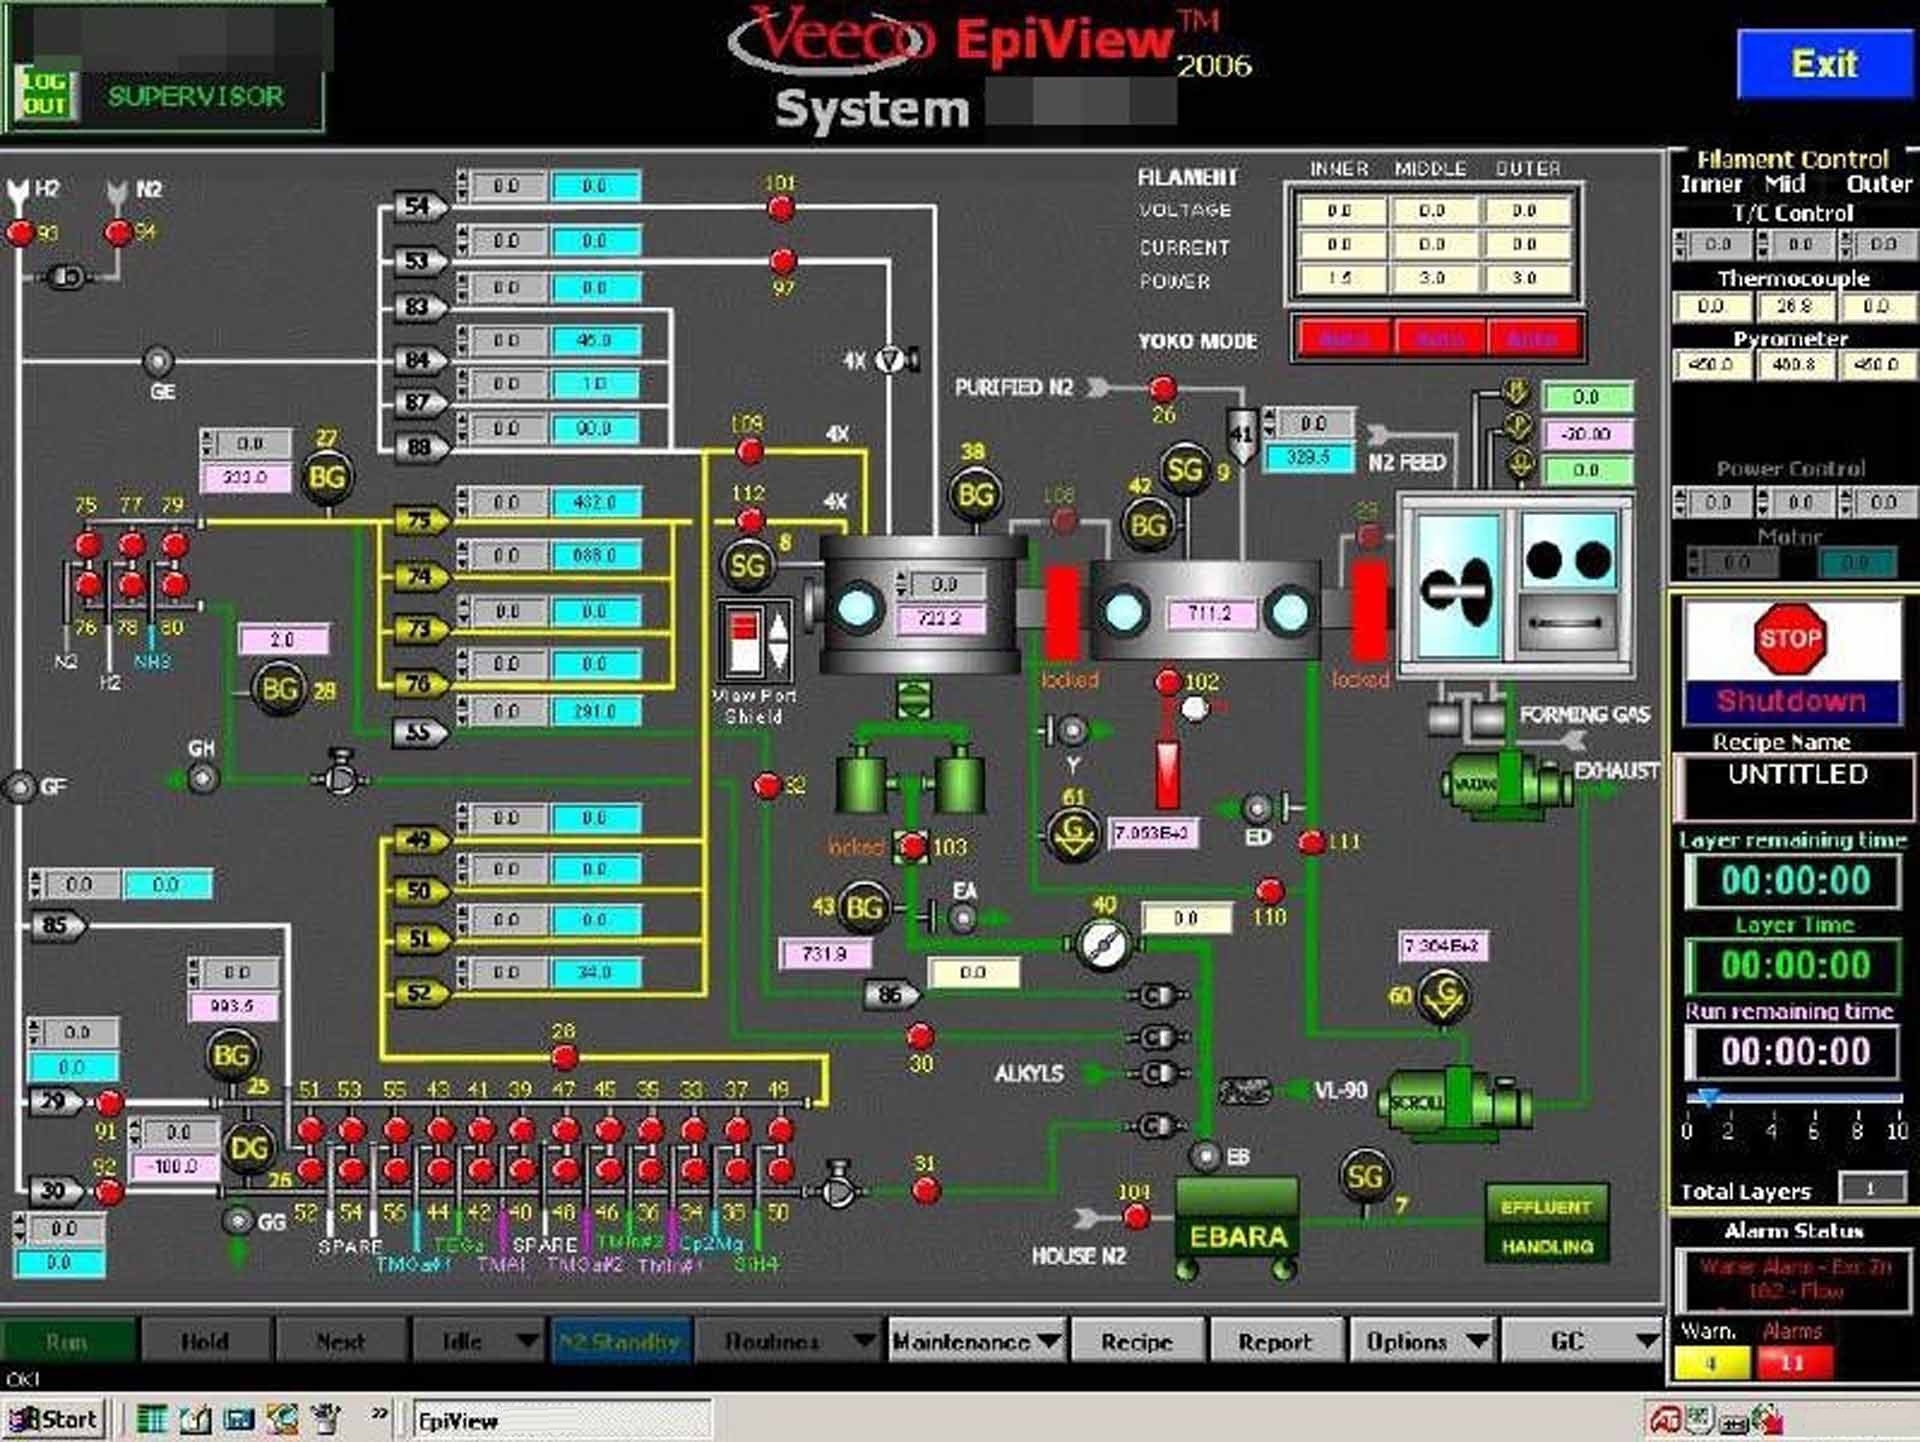The width and height of the screenshot is (1920, 1442).
Task: Click the GH regulator symbol
Action: [x=203, y=777]
